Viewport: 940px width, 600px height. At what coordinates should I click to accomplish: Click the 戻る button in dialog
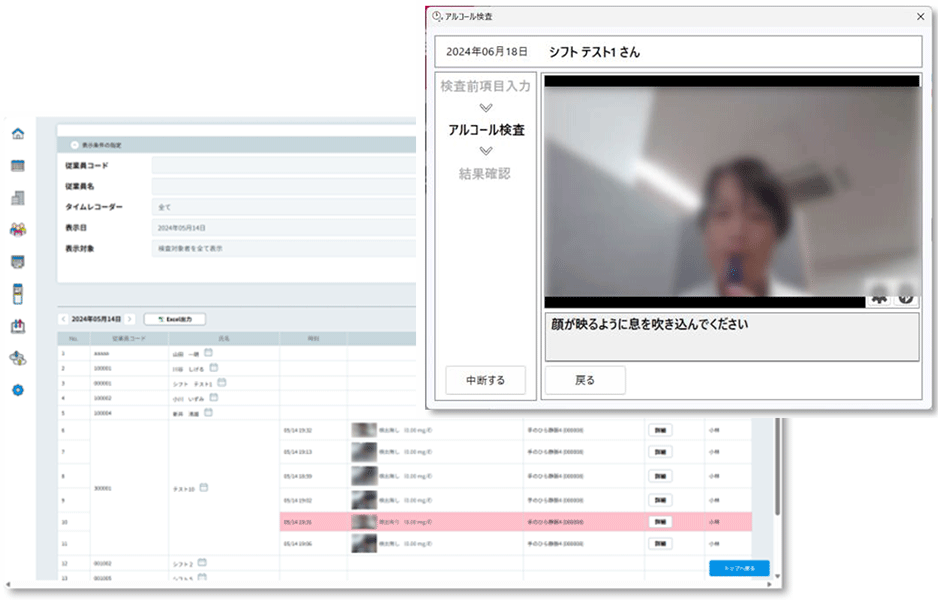[585, 380]
